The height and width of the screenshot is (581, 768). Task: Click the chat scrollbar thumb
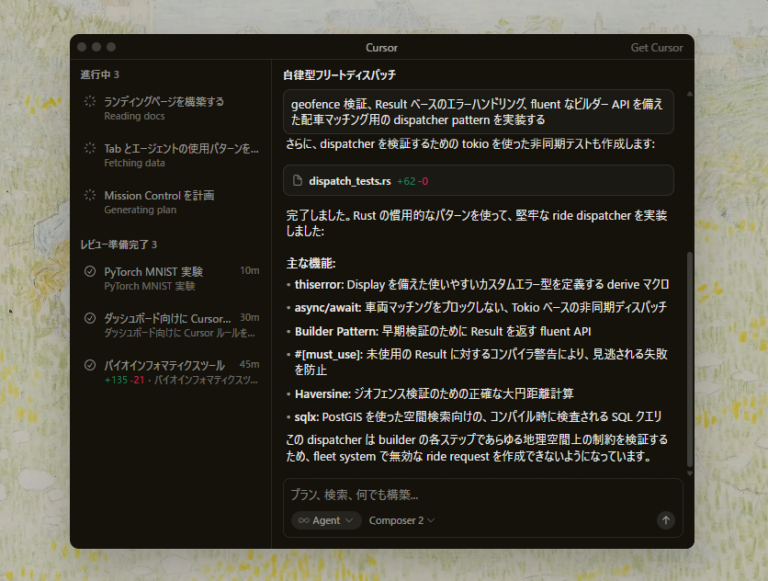point(690,360)
